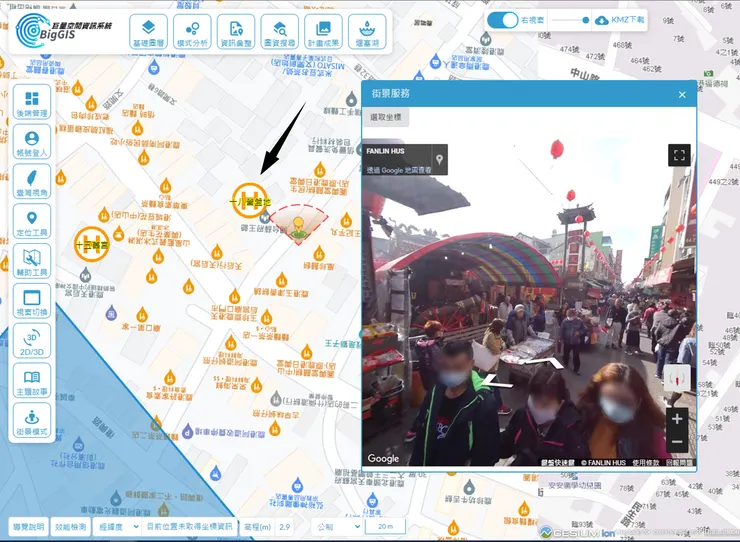The image size is (740, 542).
Task: Open the 經緯度 coordinate format dropdown
Action: point(117,527)
